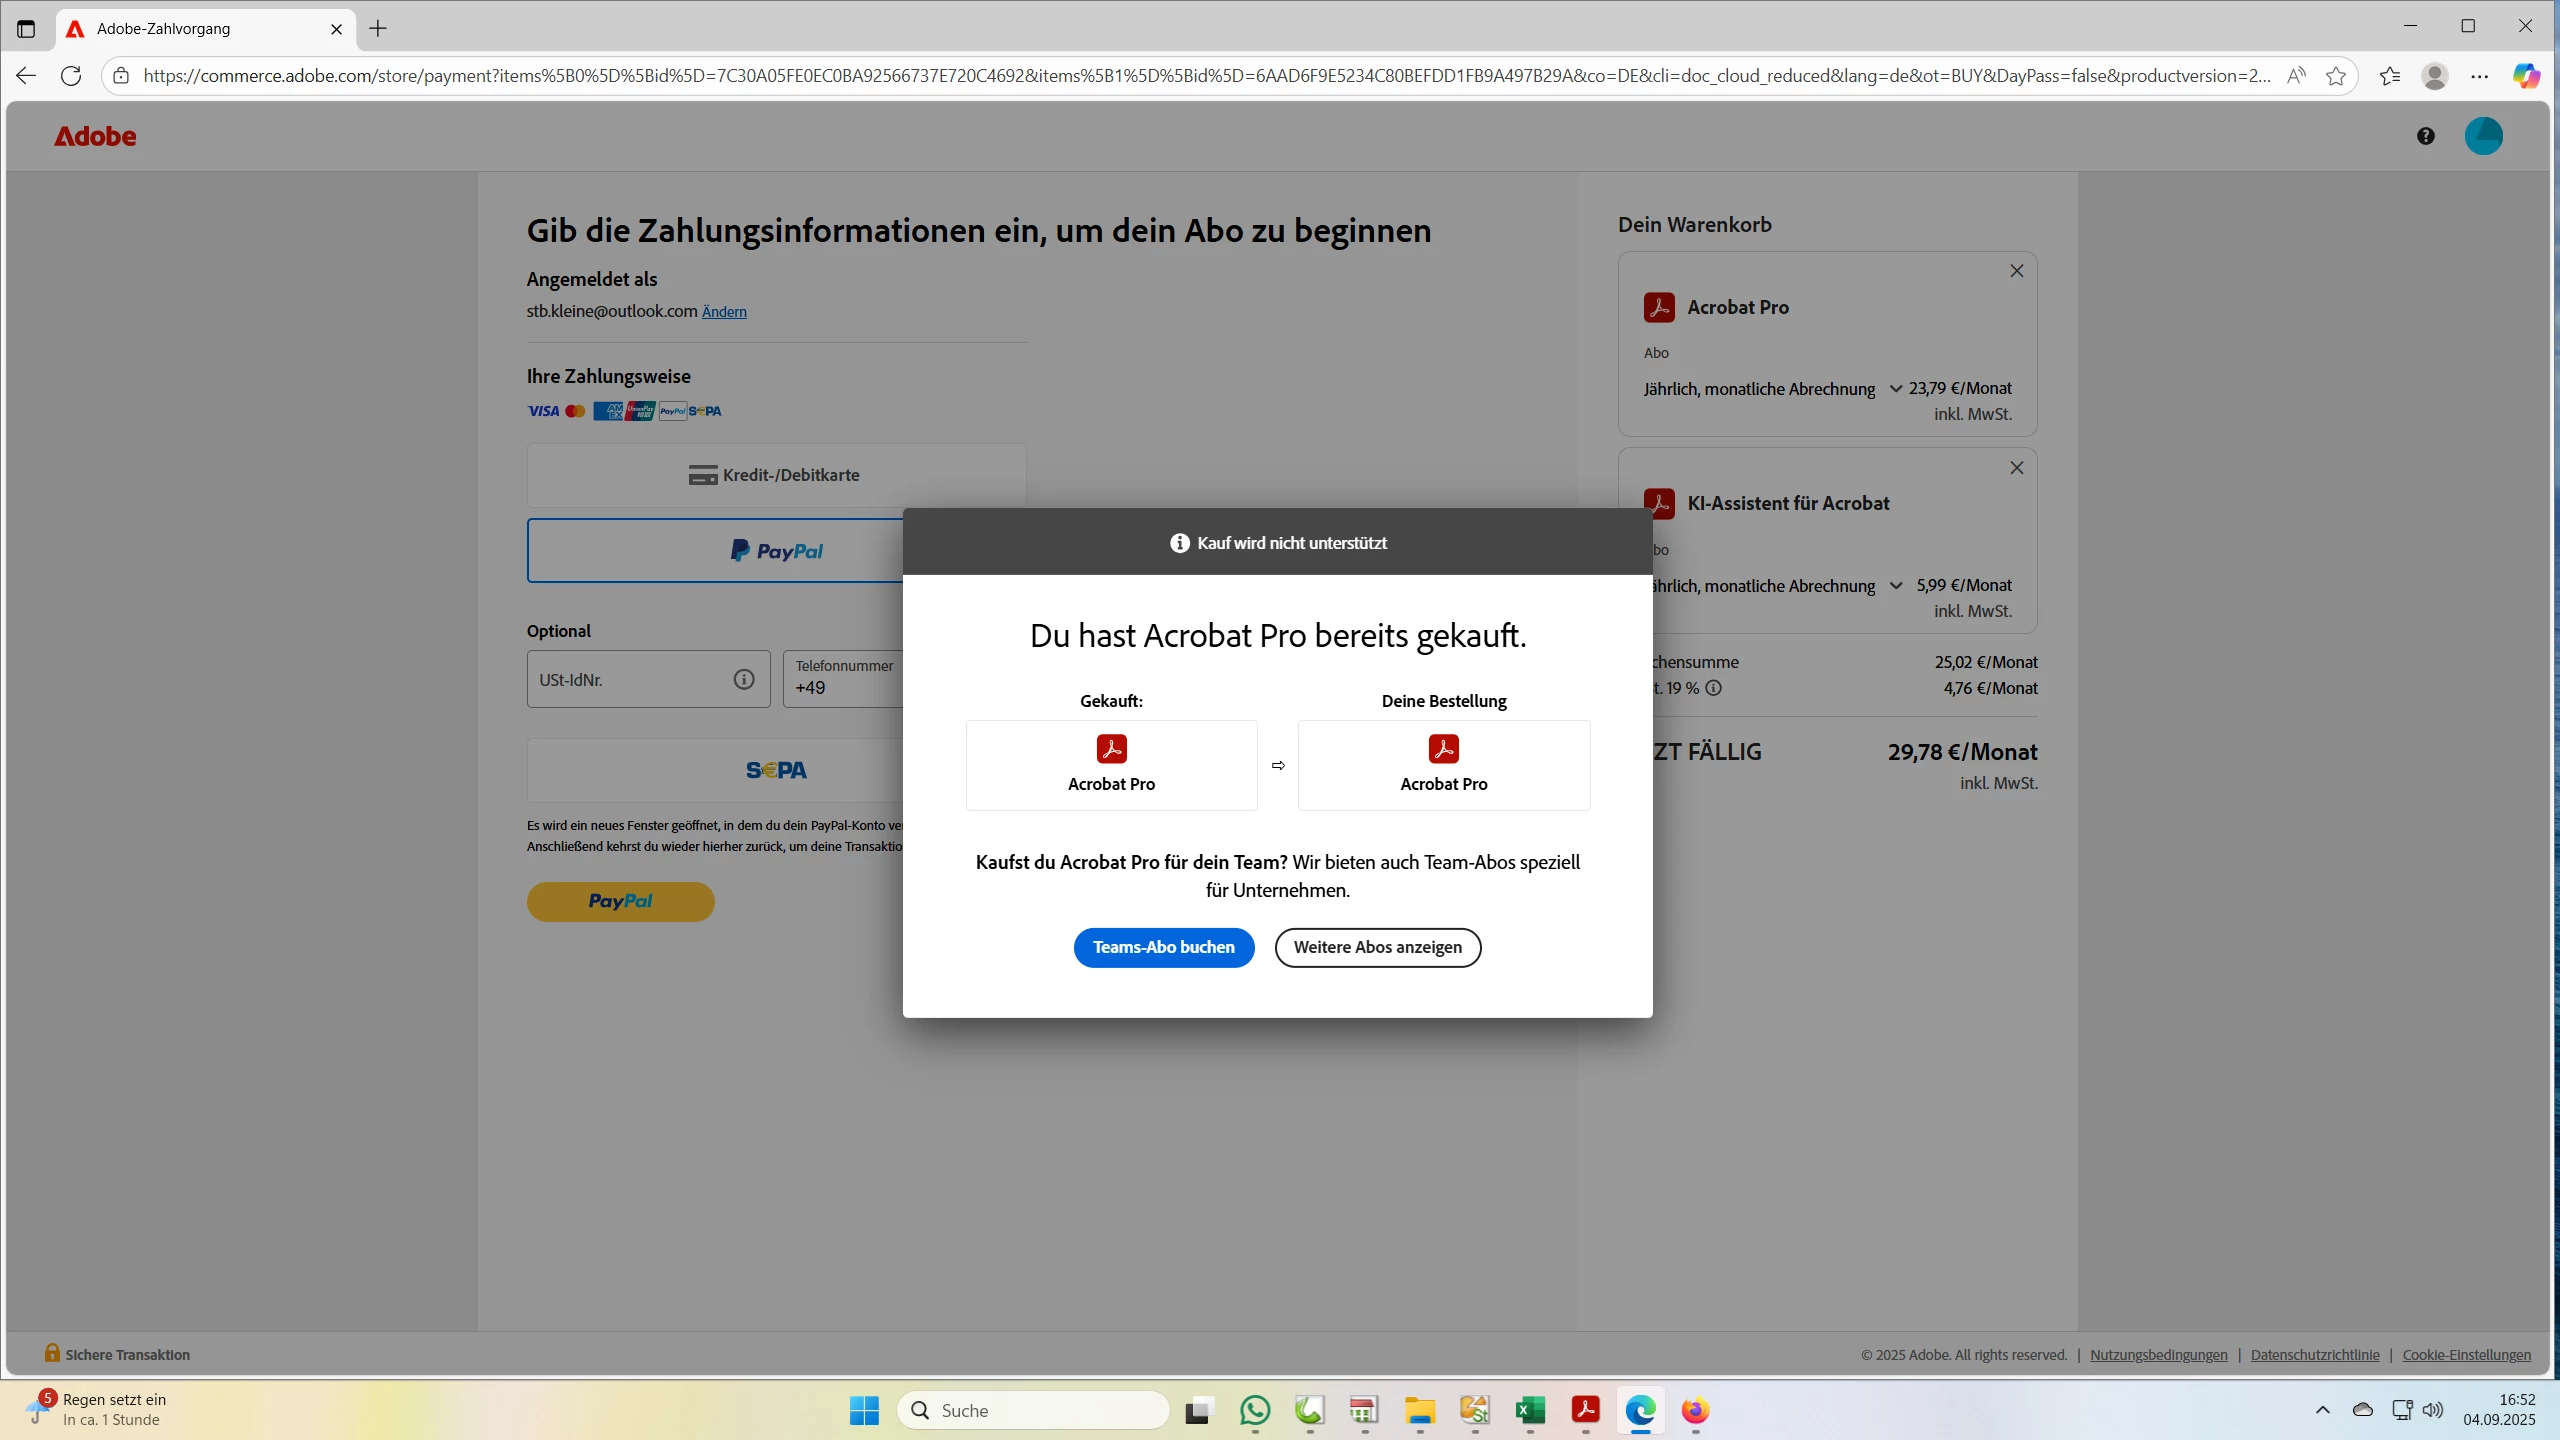The image size is (2560, 1440).
Task: Open WhatsApp from the taskbar
Action: [1254, 1410]
